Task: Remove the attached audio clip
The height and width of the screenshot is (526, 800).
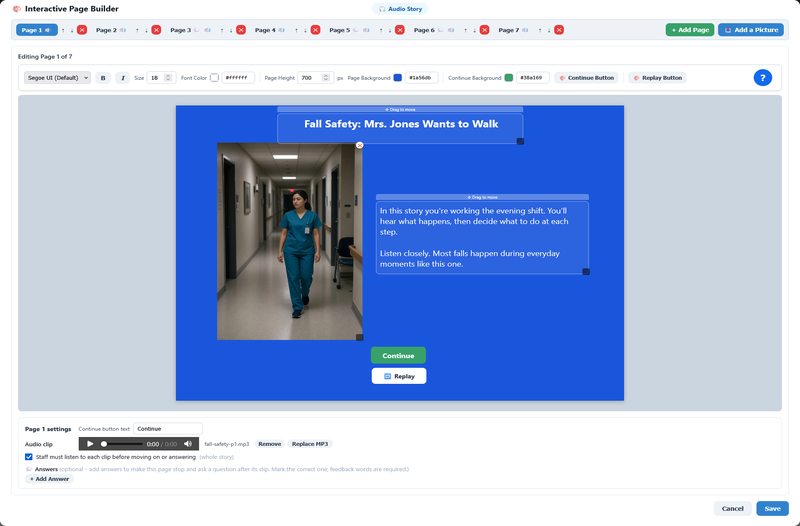Action: tap(269, 444)
